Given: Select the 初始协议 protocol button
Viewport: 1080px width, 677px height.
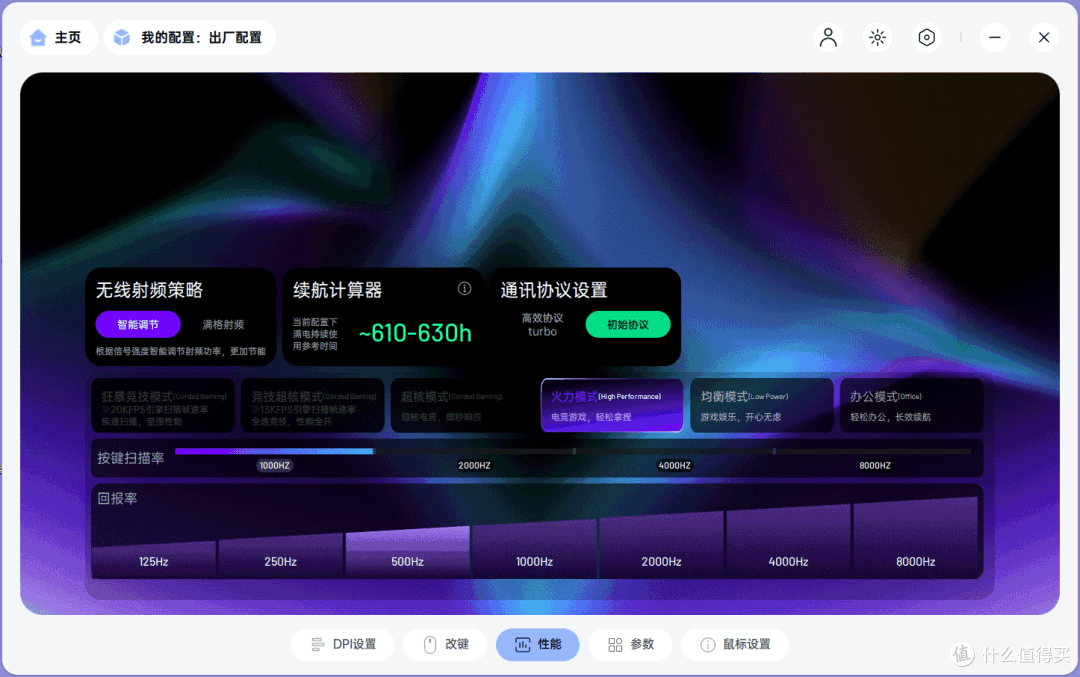Looking at the screenshot, I should (627, 324).
